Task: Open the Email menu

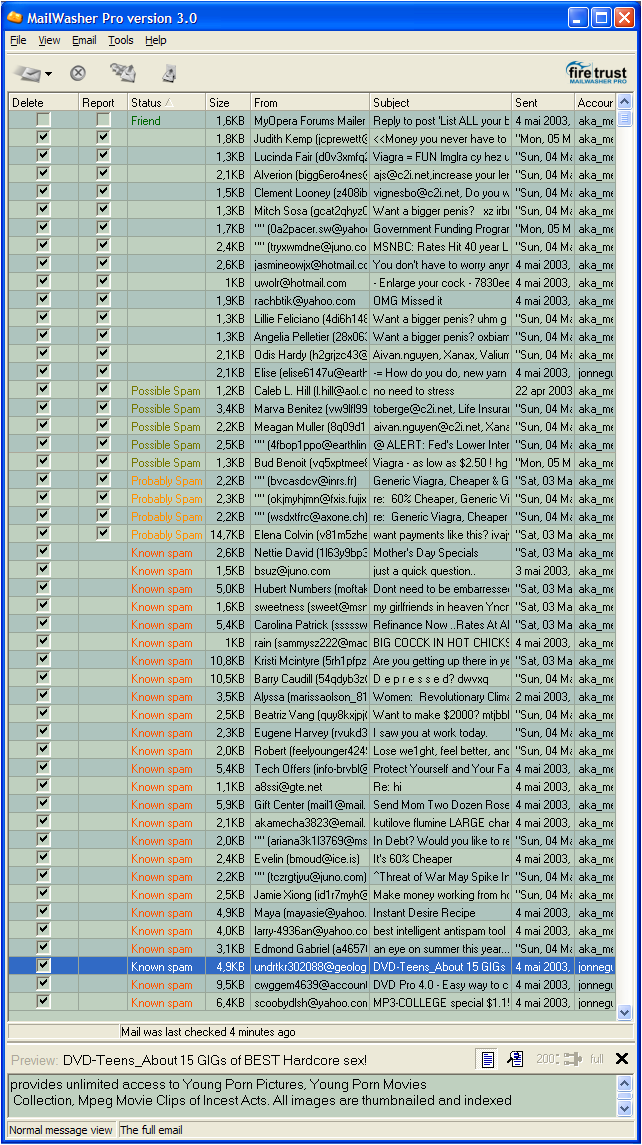Action: pyautogui.click(x=84, y=40)
